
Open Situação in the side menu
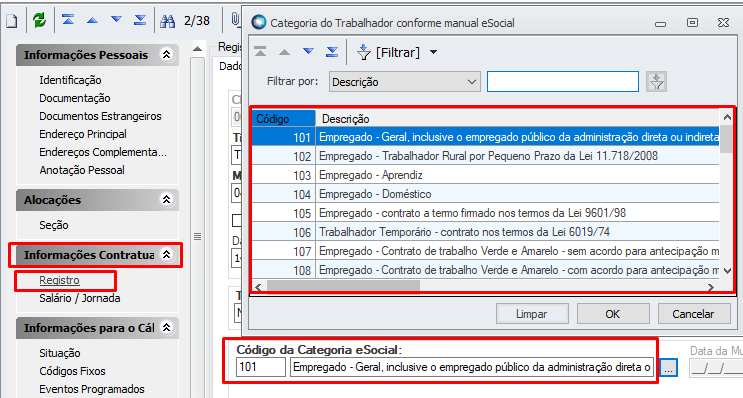click(60, 353)
